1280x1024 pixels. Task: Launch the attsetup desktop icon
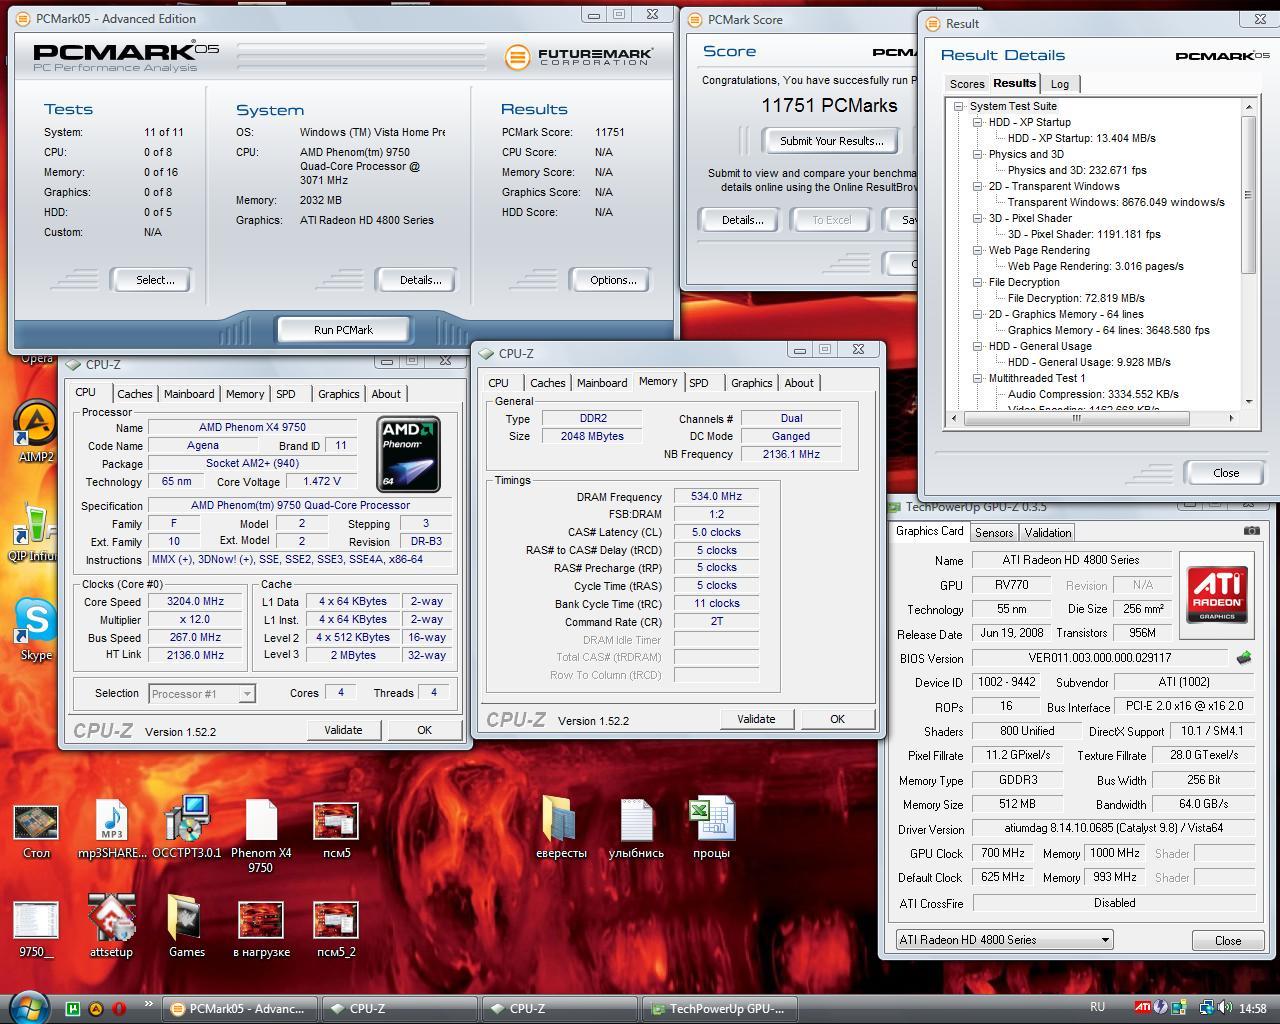[x=111, y=927]
